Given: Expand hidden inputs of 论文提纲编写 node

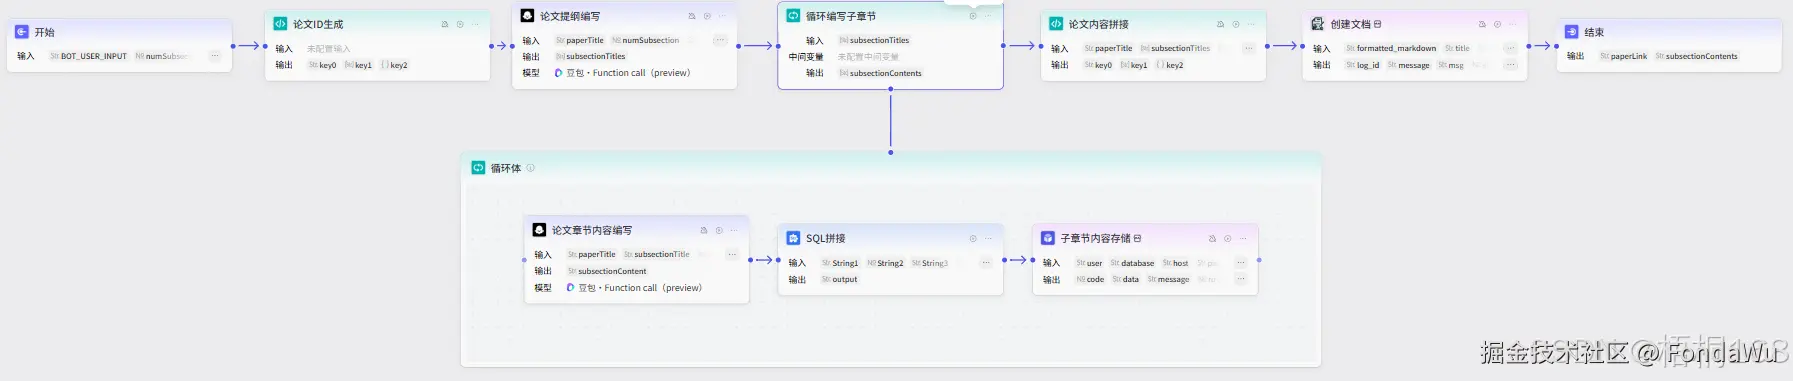Looking at the screenshot, I should tap(720, 40).
